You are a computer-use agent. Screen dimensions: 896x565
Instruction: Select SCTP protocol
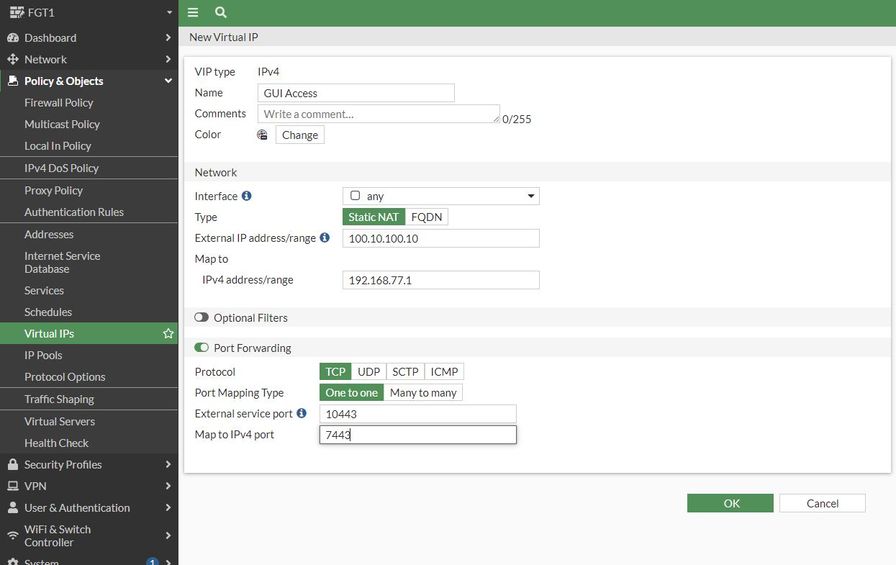tap(405, 372)
